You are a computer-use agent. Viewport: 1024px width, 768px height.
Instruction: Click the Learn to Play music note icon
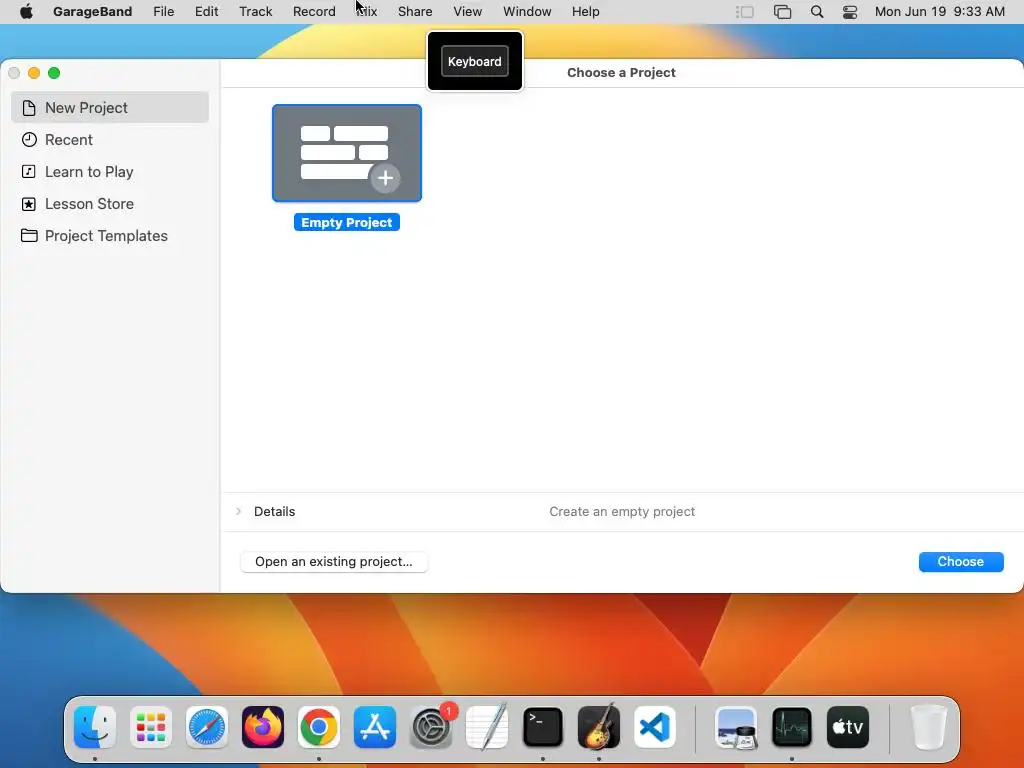(x=29, y=172)
